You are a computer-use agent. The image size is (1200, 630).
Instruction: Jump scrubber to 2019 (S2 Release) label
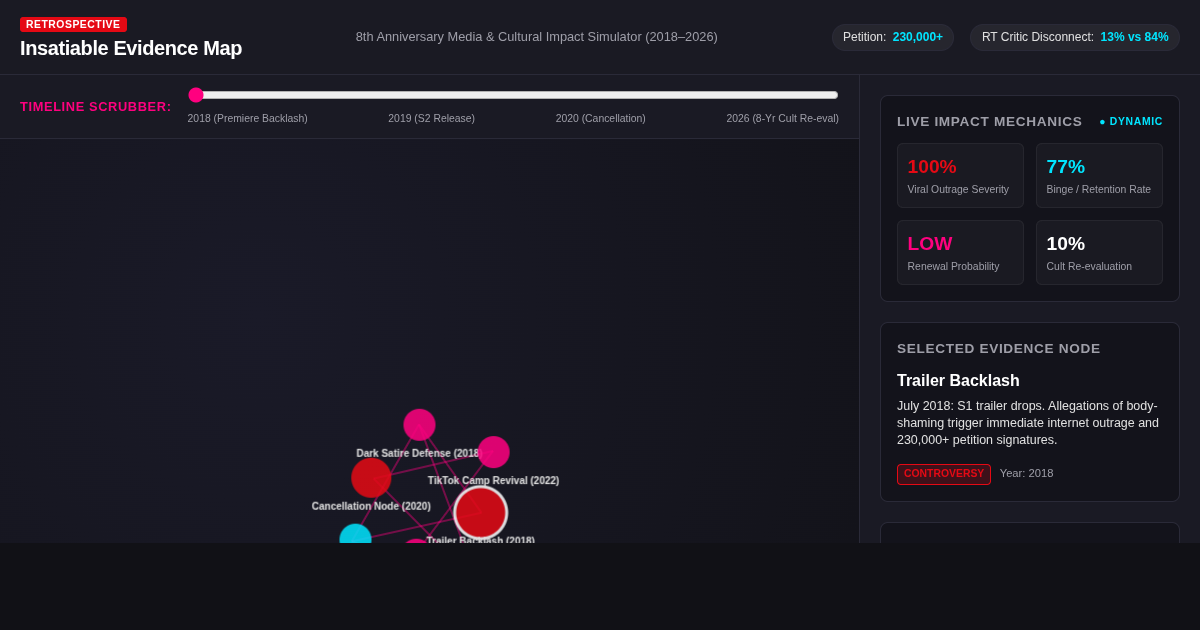pyautogui.click(x=431, y=118)
